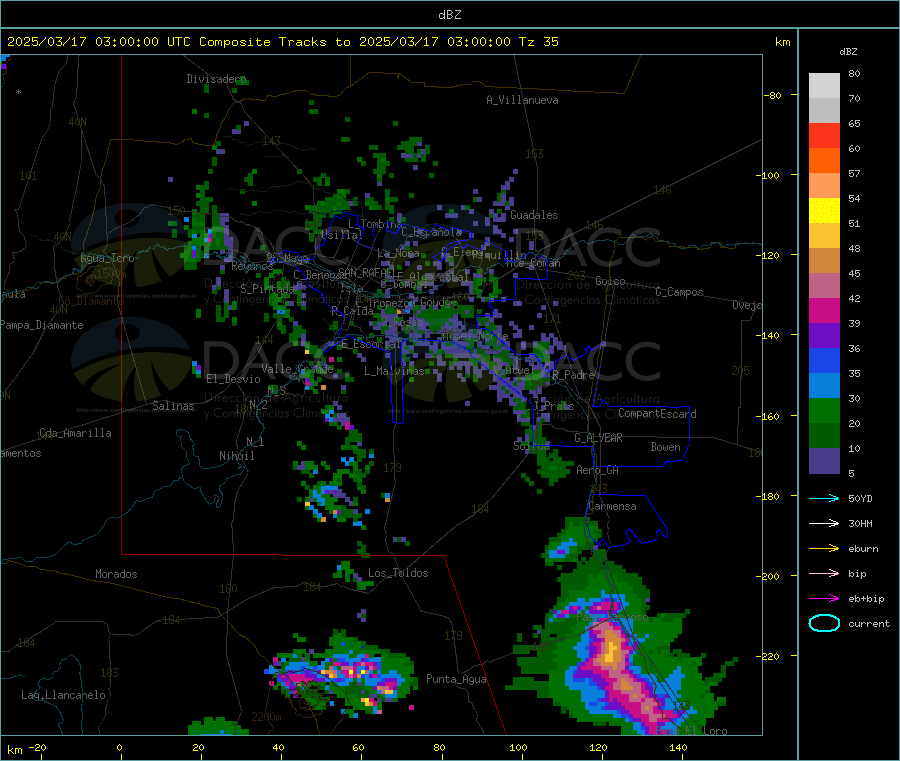Select the royal blue swatch between 36 and 35

click(824, 361)
